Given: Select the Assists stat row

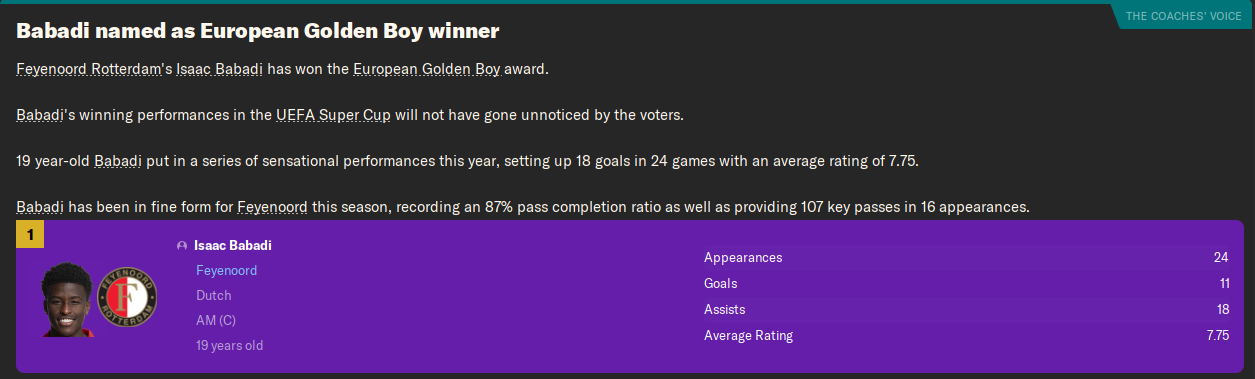Looking at the screenshot, I should 966,310.
